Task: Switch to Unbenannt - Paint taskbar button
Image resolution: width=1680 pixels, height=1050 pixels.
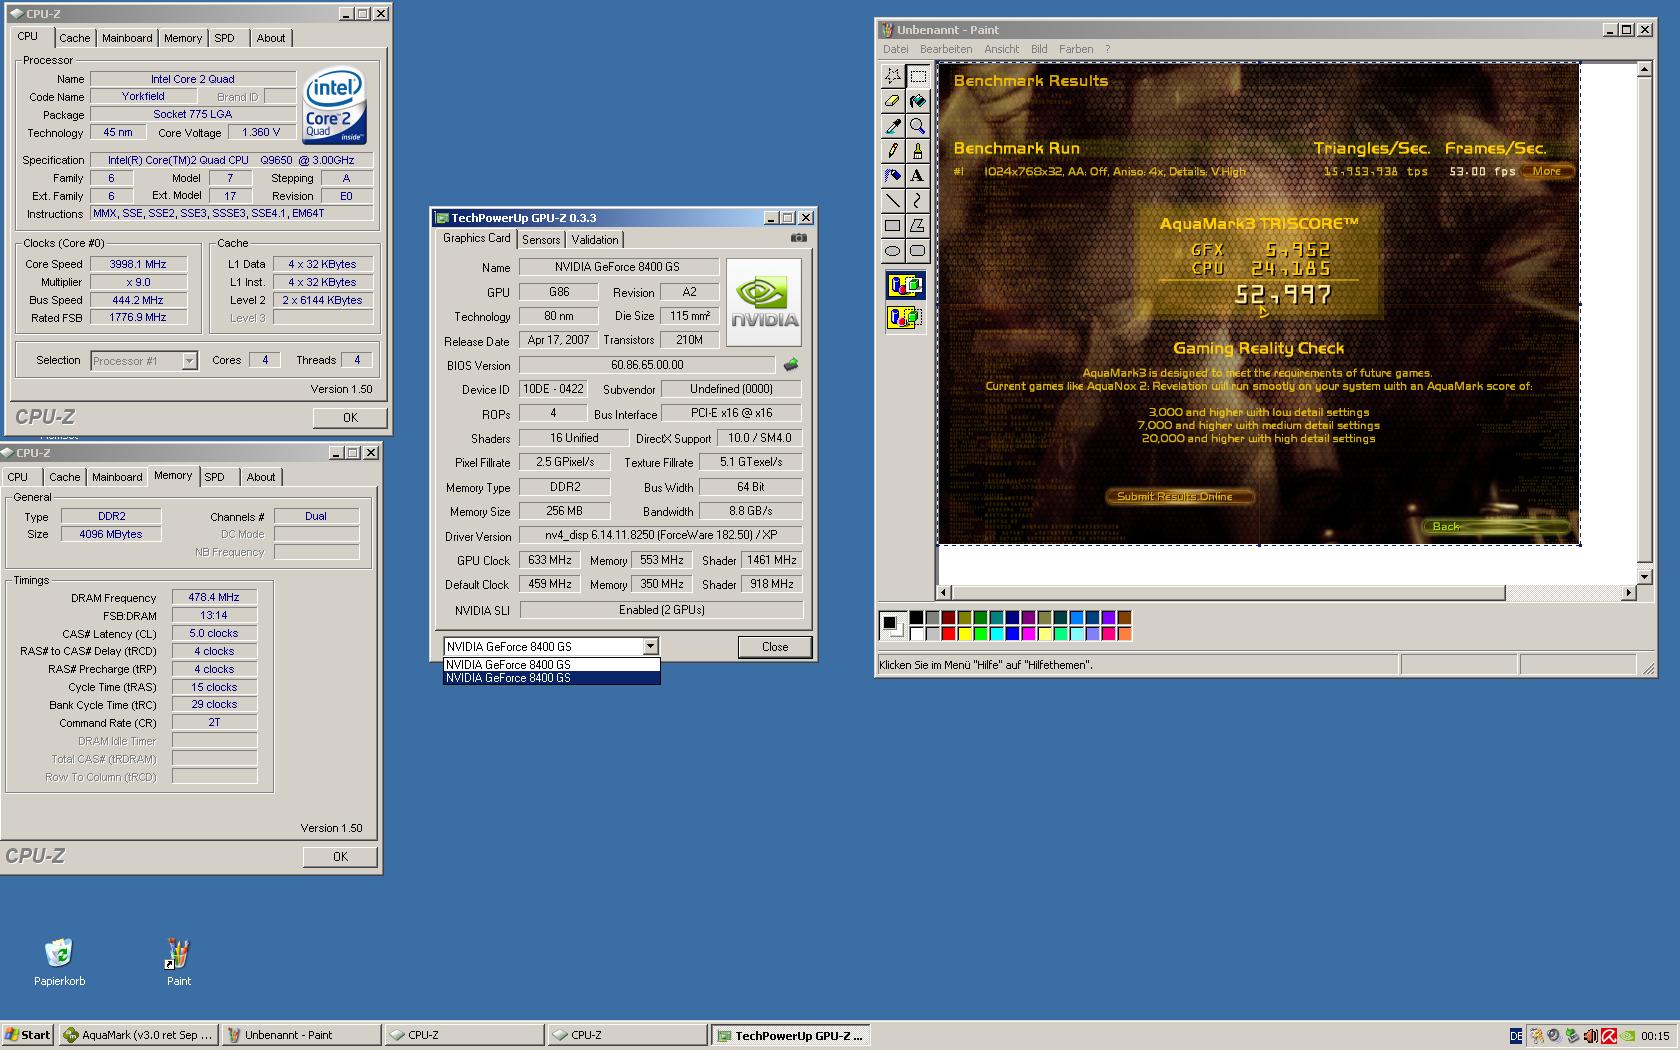Action: [x=301, y=1035]
